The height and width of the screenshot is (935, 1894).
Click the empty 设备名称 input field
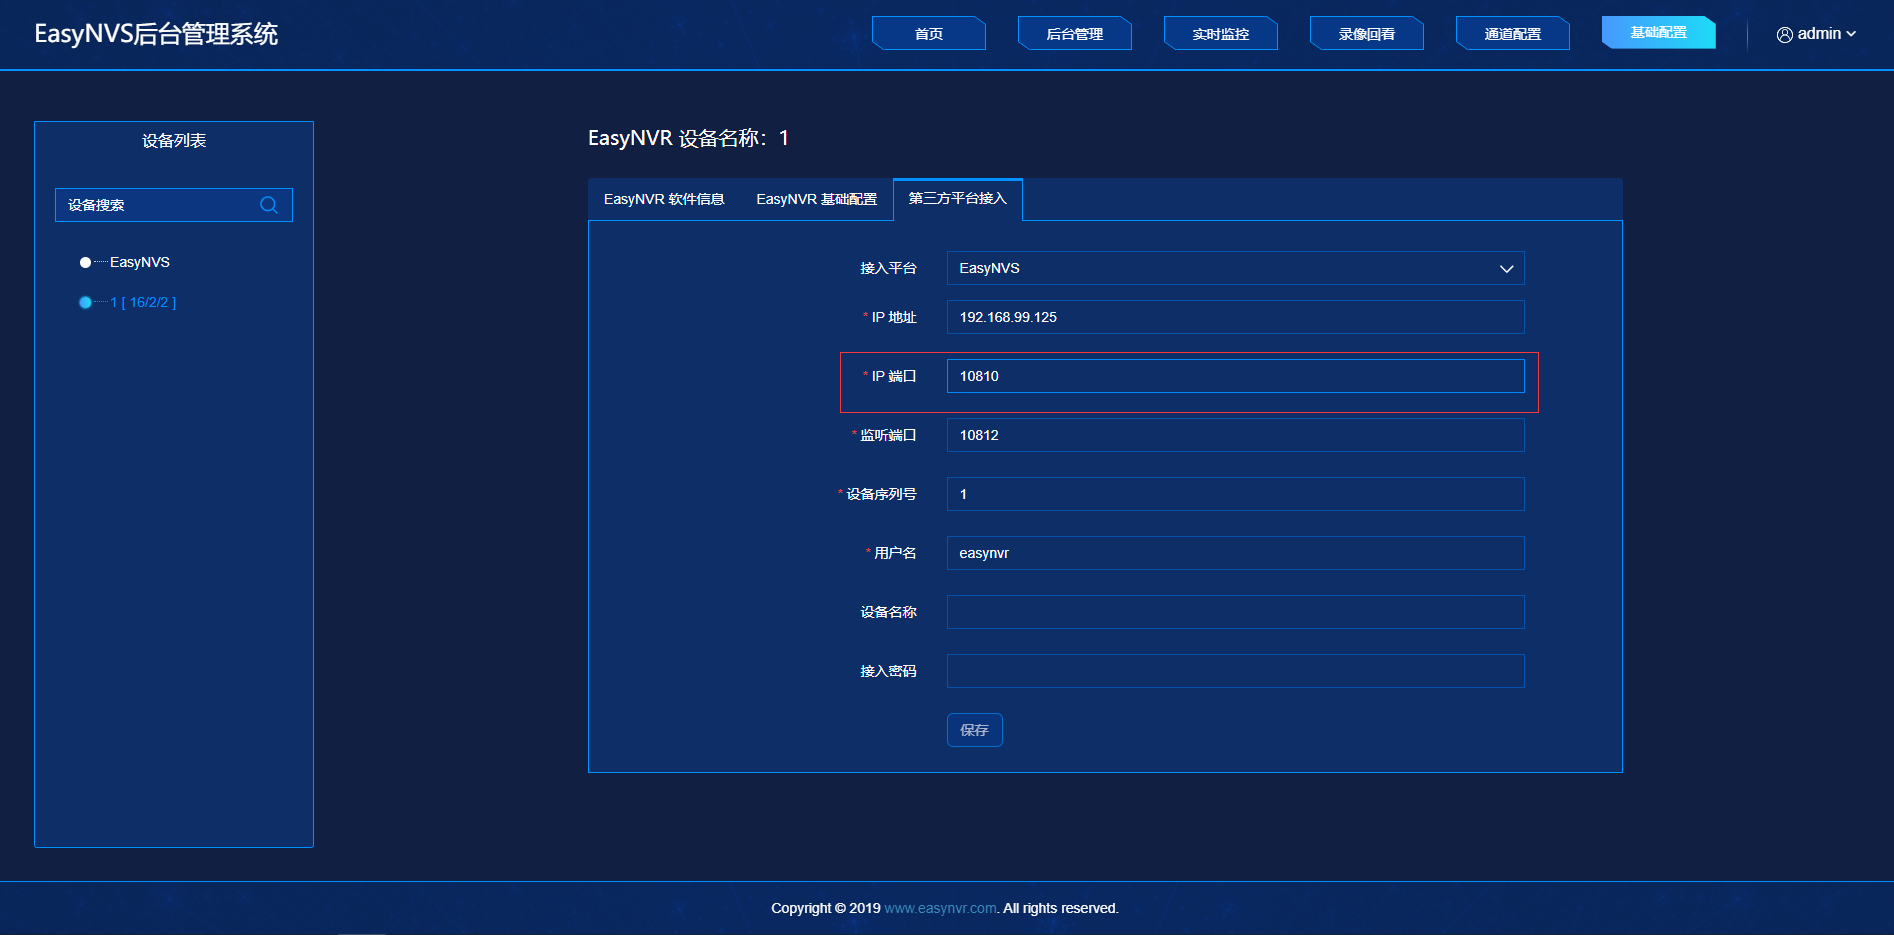click(x=1235, y=612)
